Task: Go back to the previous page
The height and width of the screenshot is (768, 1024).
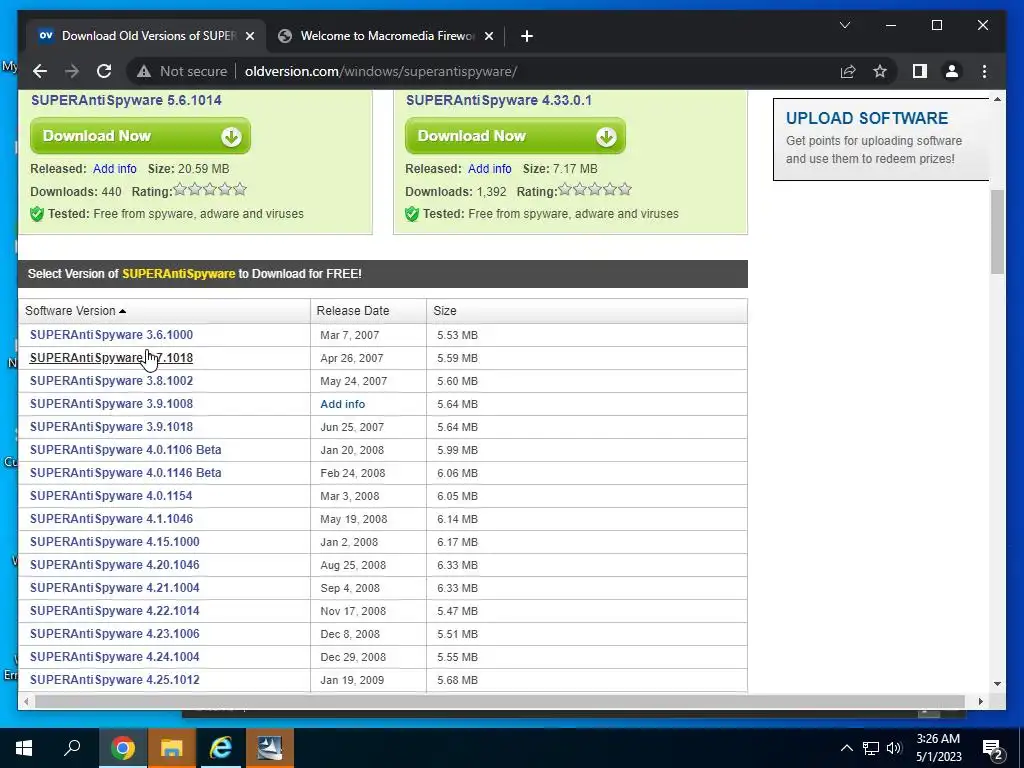Action: 40,71
